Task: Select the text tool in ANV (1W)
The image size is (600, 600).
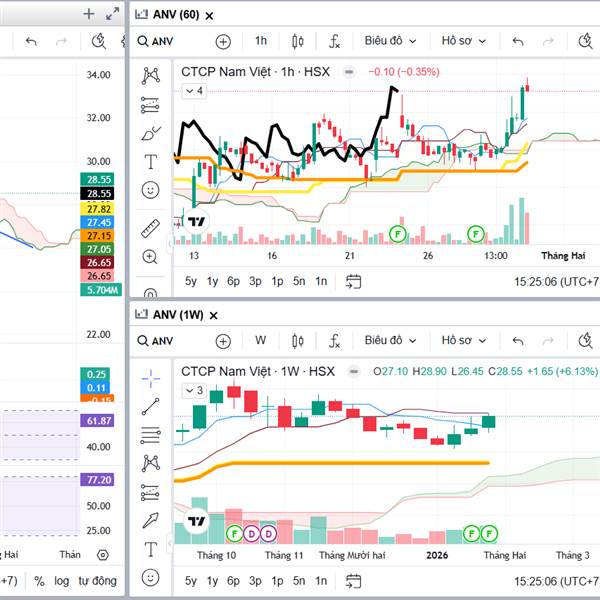Action: click(150, 549)
